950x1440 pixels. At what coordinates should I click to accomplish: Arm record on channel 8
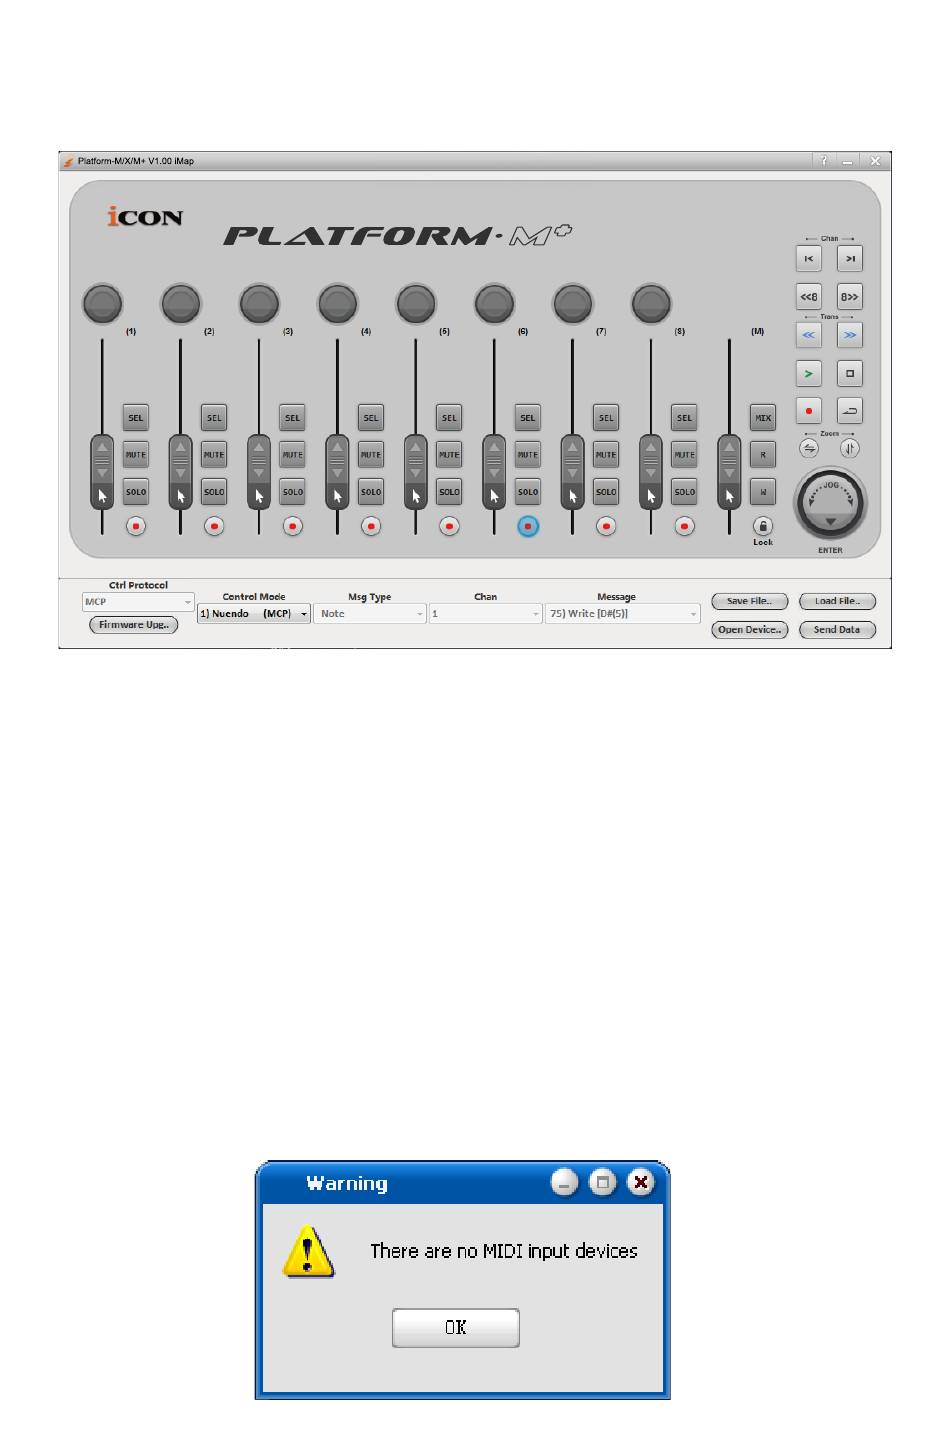685,526
